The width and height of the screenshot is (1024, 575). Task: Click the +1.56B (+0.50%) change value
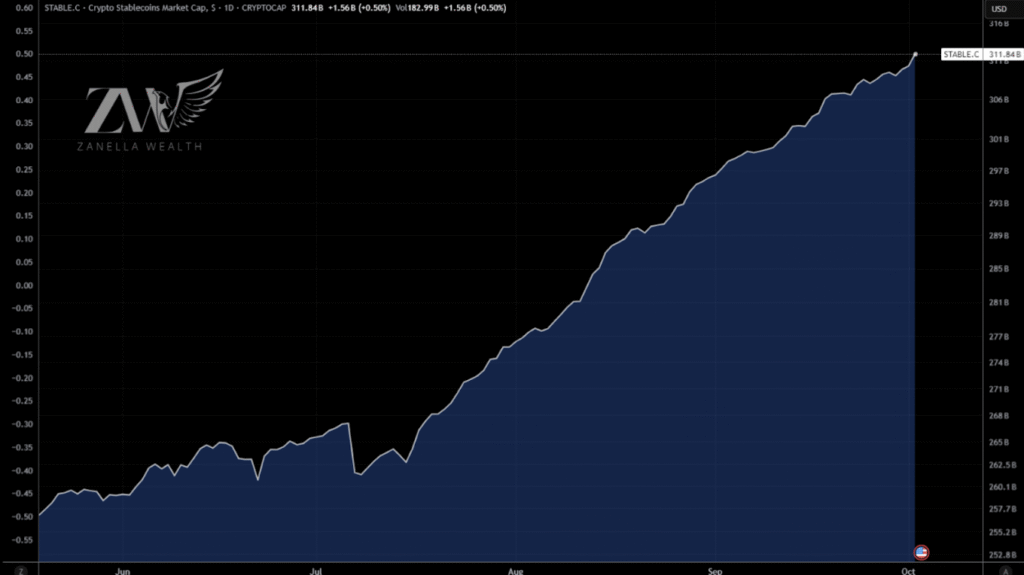[364, 8]
